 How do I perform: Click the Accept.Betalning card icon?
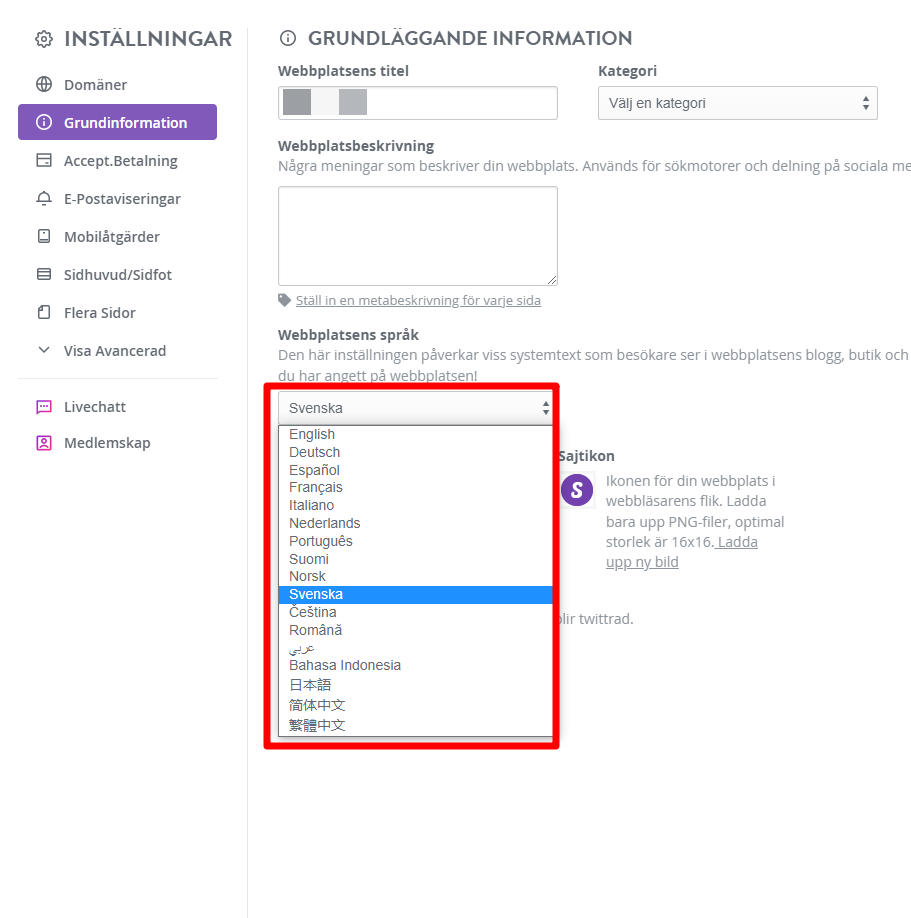(44, 160)
